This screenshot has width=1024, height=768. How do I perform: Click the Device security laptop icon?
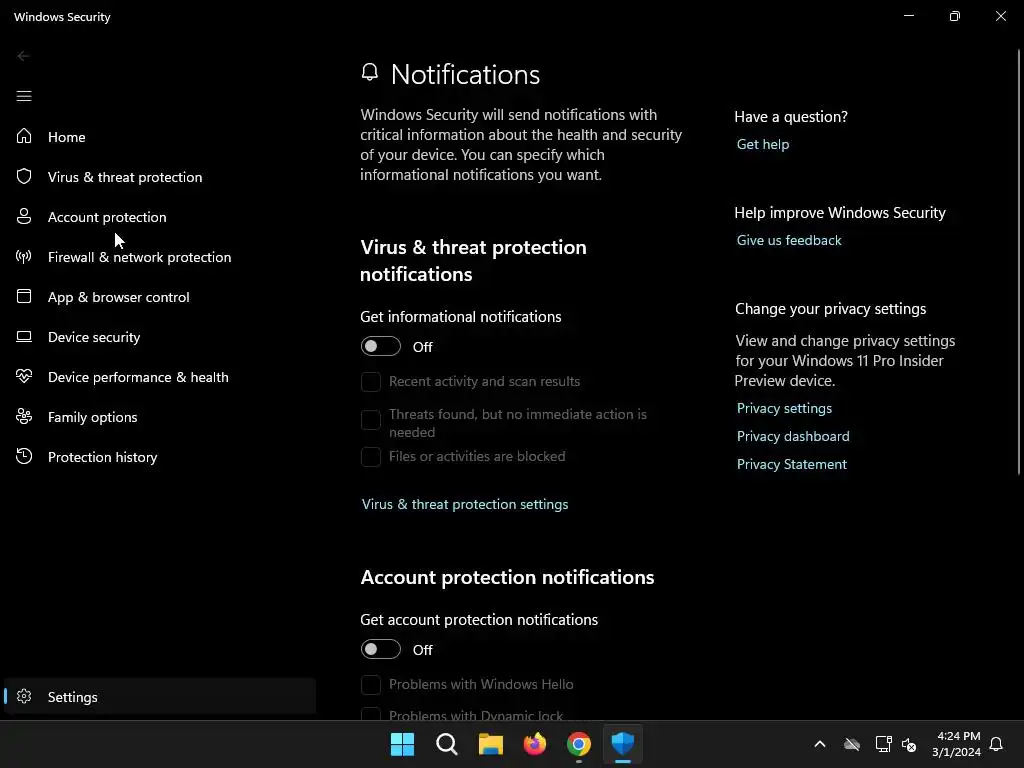pyautogui.click(x=24, y=336)
